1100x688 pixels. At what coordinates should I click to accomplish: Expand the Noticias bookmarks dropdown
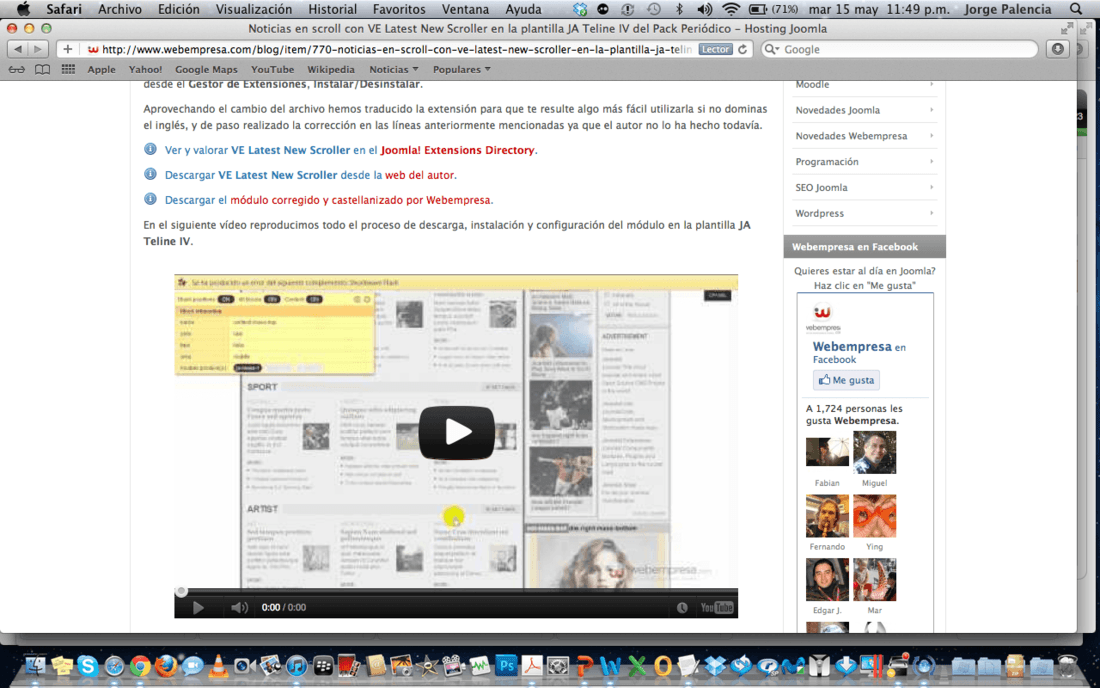[x=394, y=69]
